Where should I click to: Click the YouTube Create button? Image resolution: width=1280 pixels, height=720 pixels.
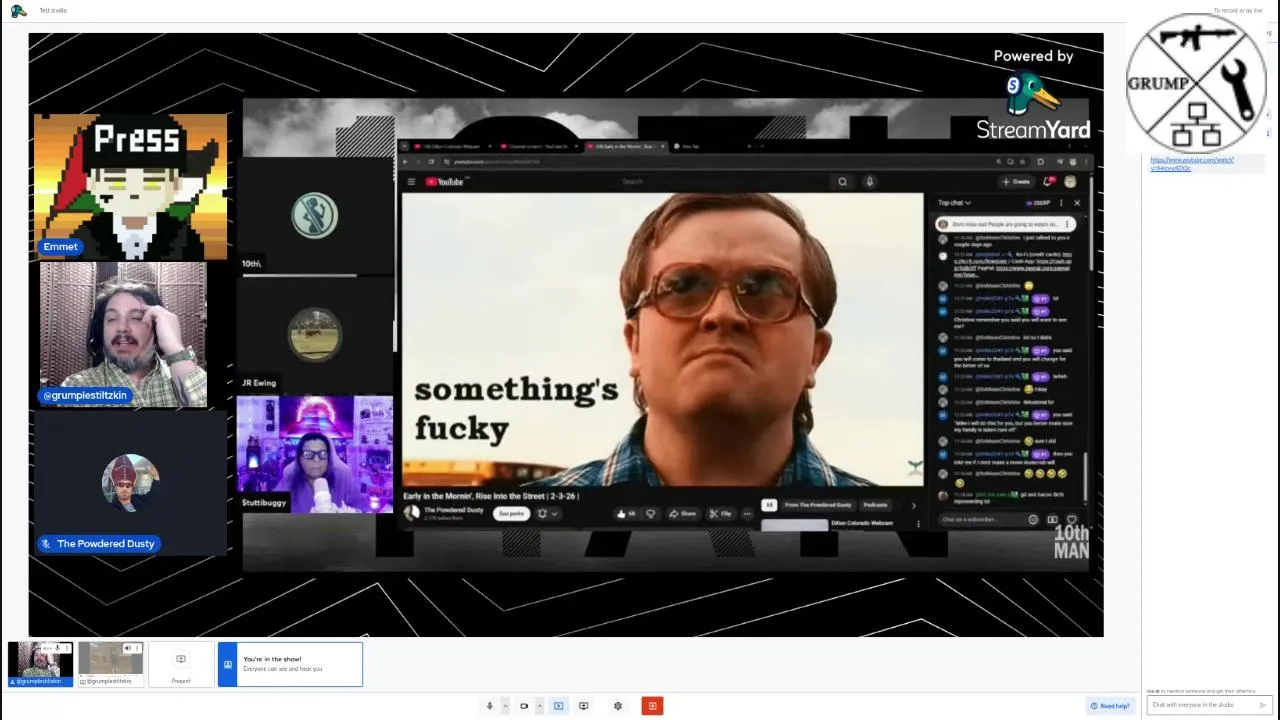[x=1016, y=182]
